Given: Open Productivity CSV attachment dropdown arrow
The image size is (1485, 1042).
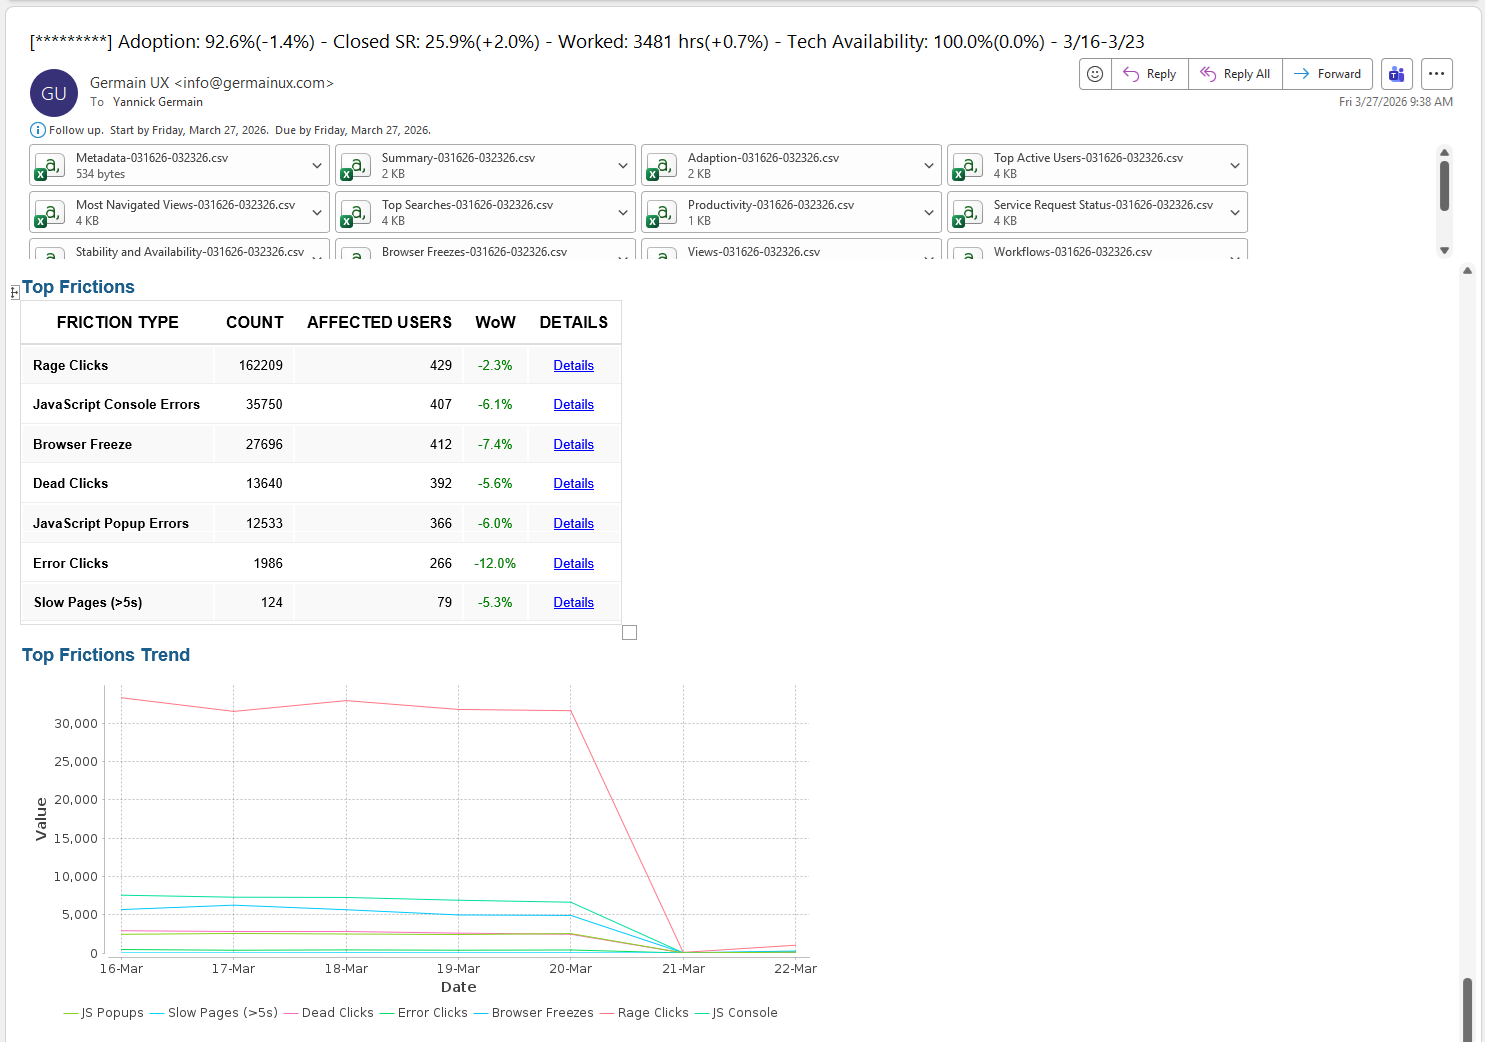Looking at the screenshot, I should [928, 213].
